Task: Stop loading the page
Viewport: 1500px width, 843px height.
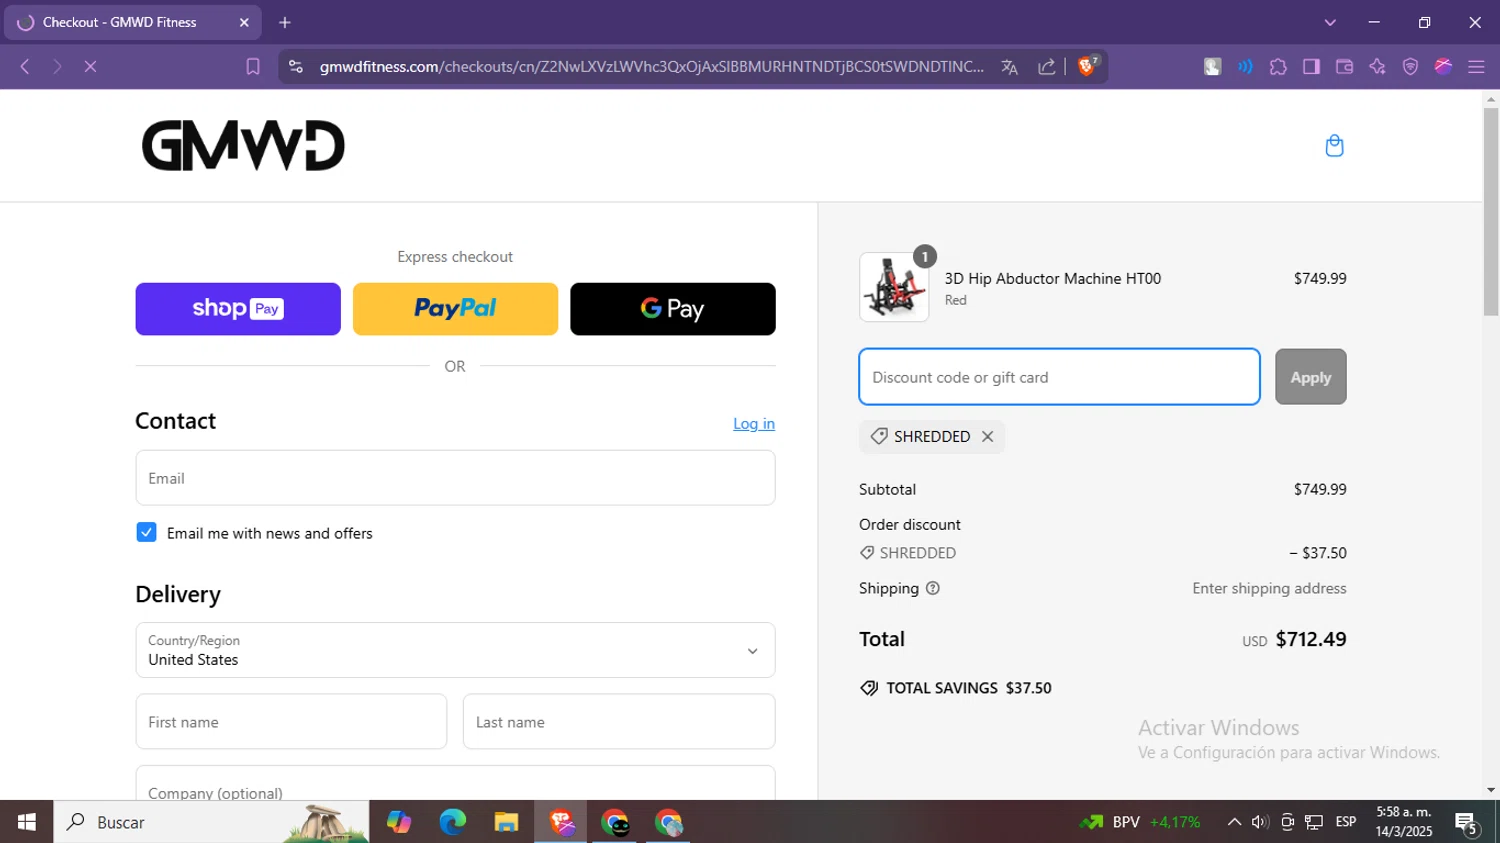Action: pyautogui.click(x=90, y=67)
